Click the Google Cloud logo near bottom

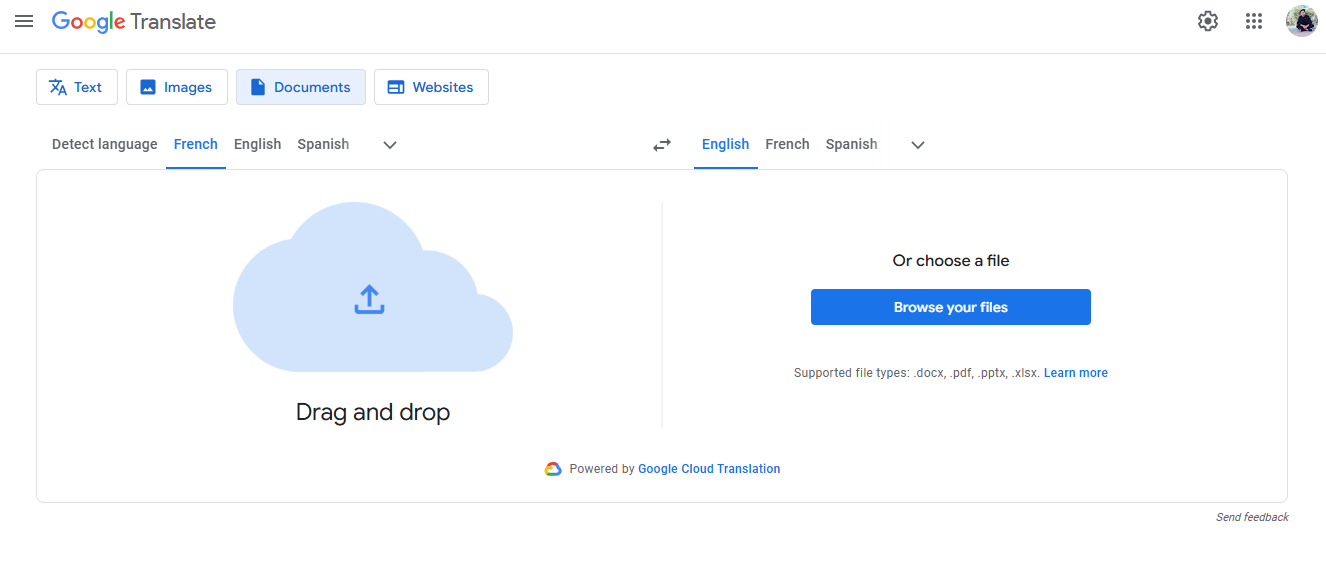pos(553,468)
